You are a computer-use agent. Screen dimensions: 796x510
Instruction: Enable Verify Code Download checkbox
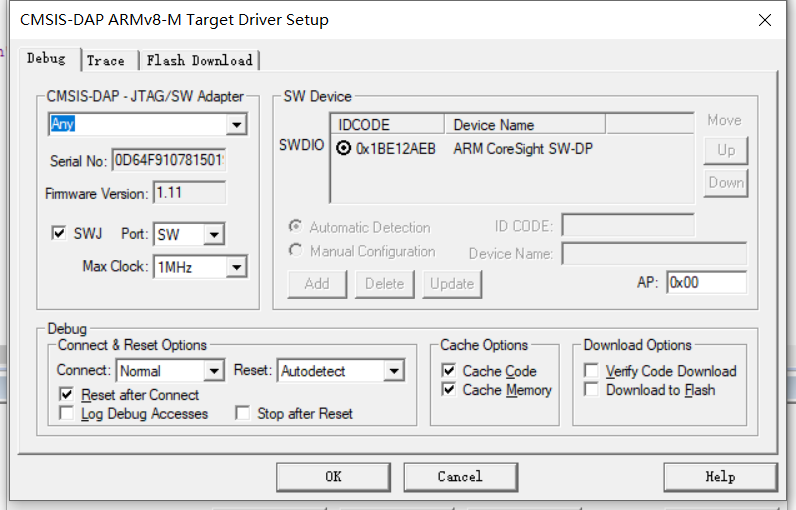(x=591, y=370)
